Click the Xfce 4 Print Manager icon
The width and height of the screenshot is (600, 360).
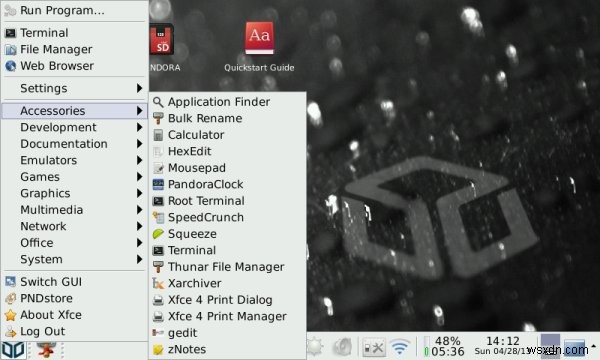[x=158, y=316]
